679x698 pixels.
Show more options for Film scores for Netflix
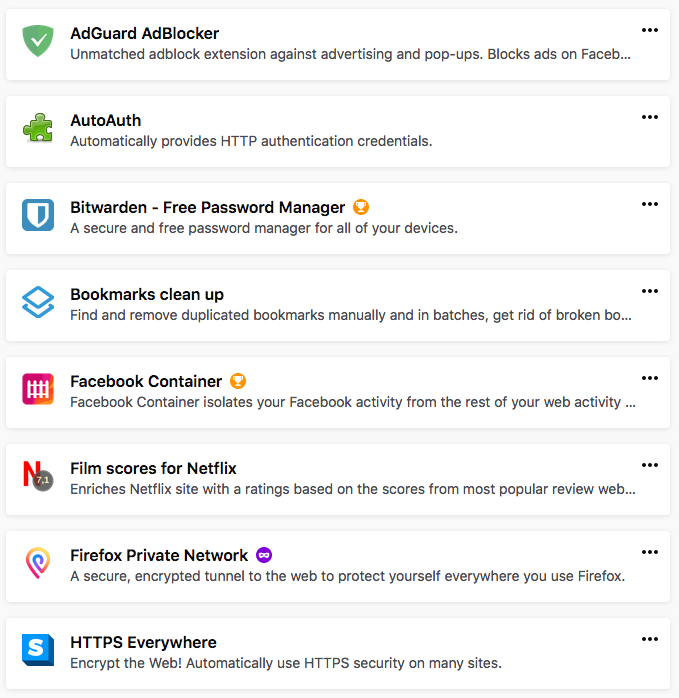click(650, 466)
